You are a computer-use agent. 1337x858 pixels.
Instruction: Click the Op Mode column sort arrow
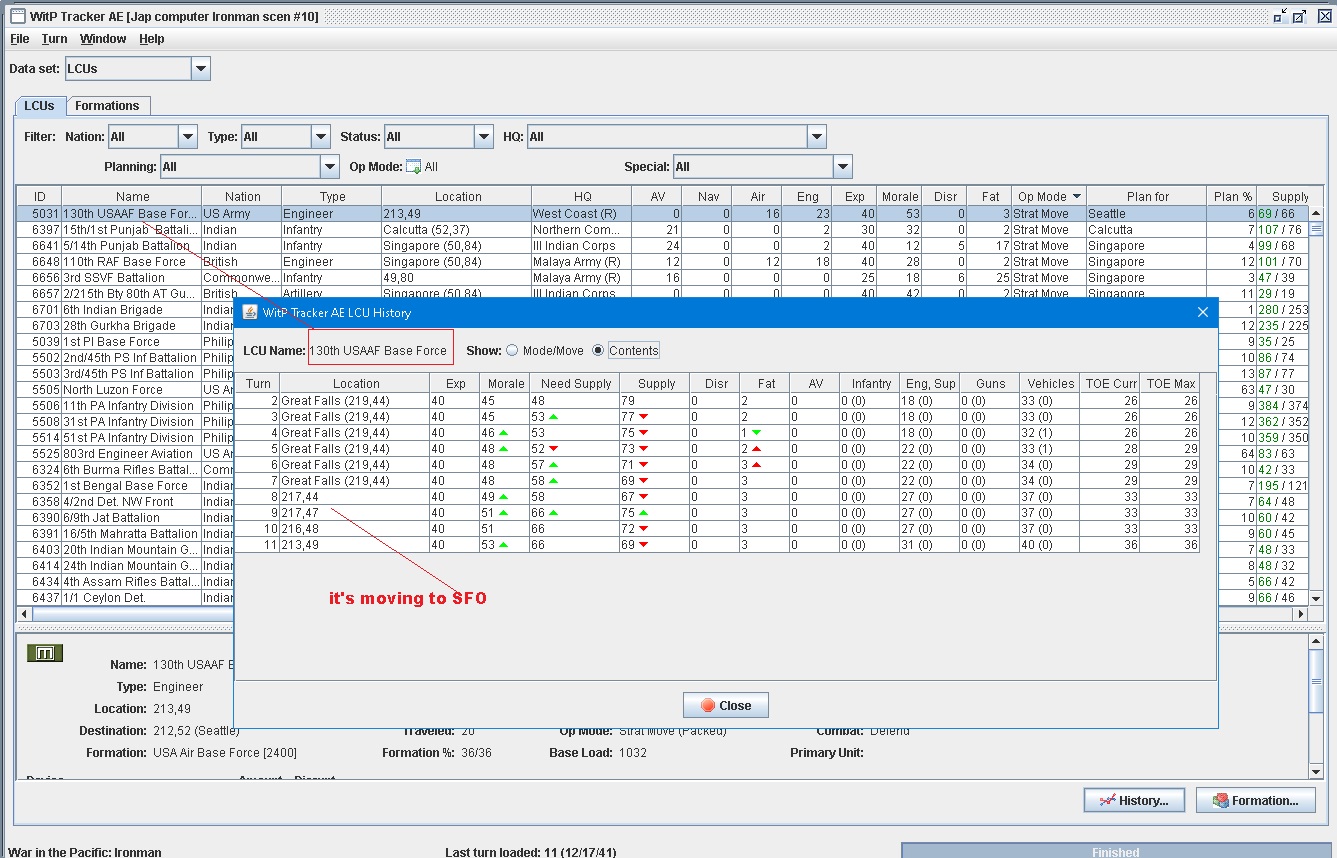[1076, 197]
